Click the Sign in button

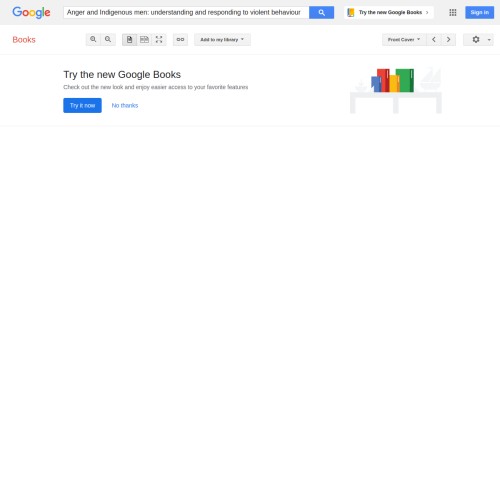click(x=479, y=12)
